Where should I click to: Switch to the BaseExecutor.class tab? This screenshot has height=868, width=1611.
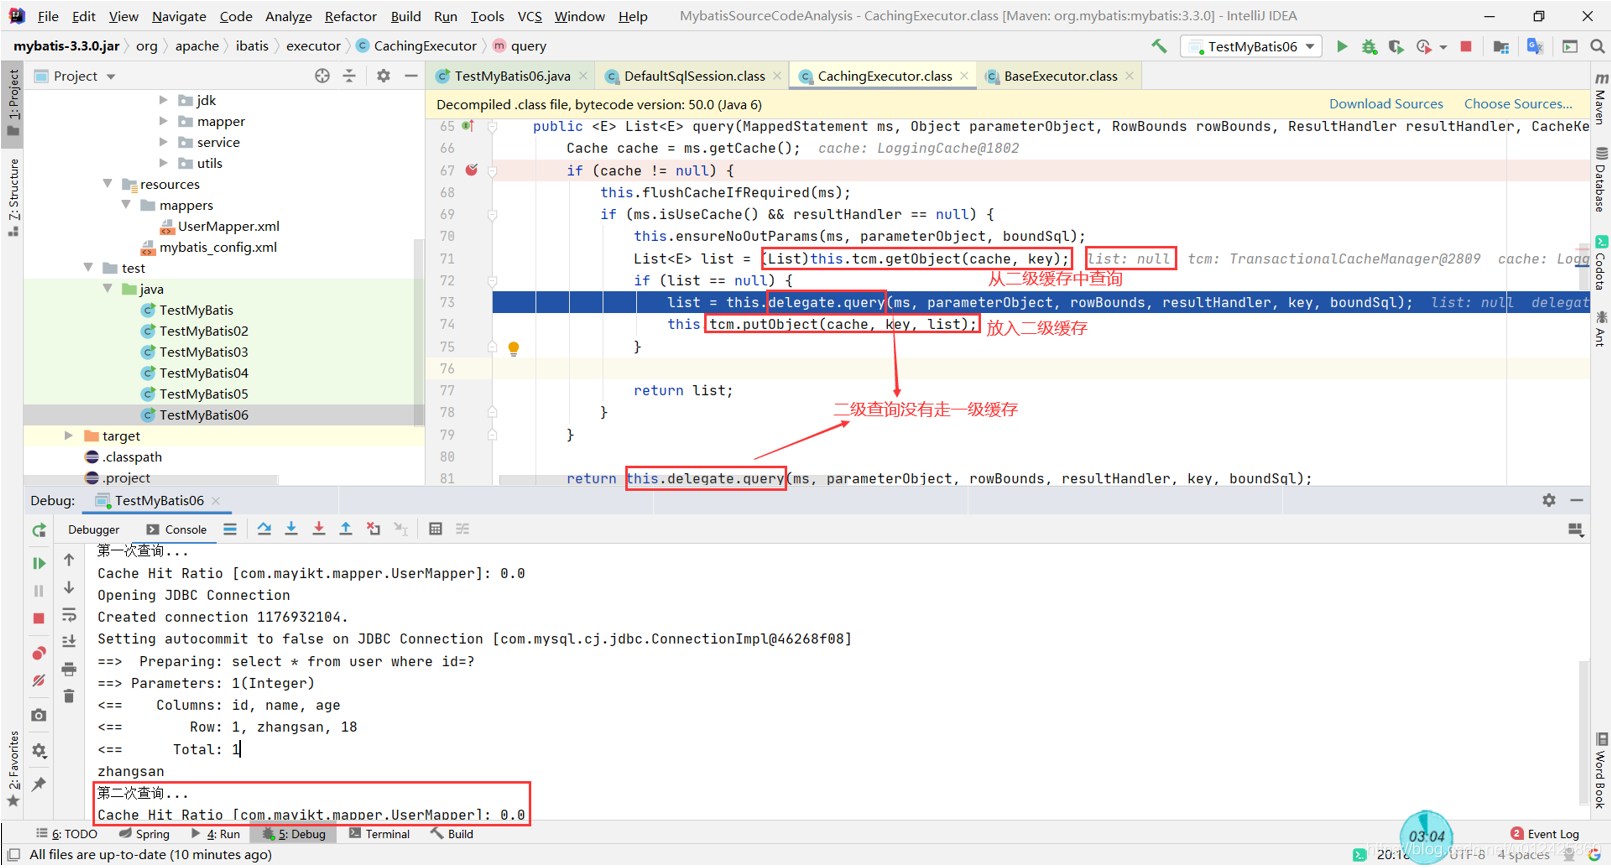click(1060, 76)
